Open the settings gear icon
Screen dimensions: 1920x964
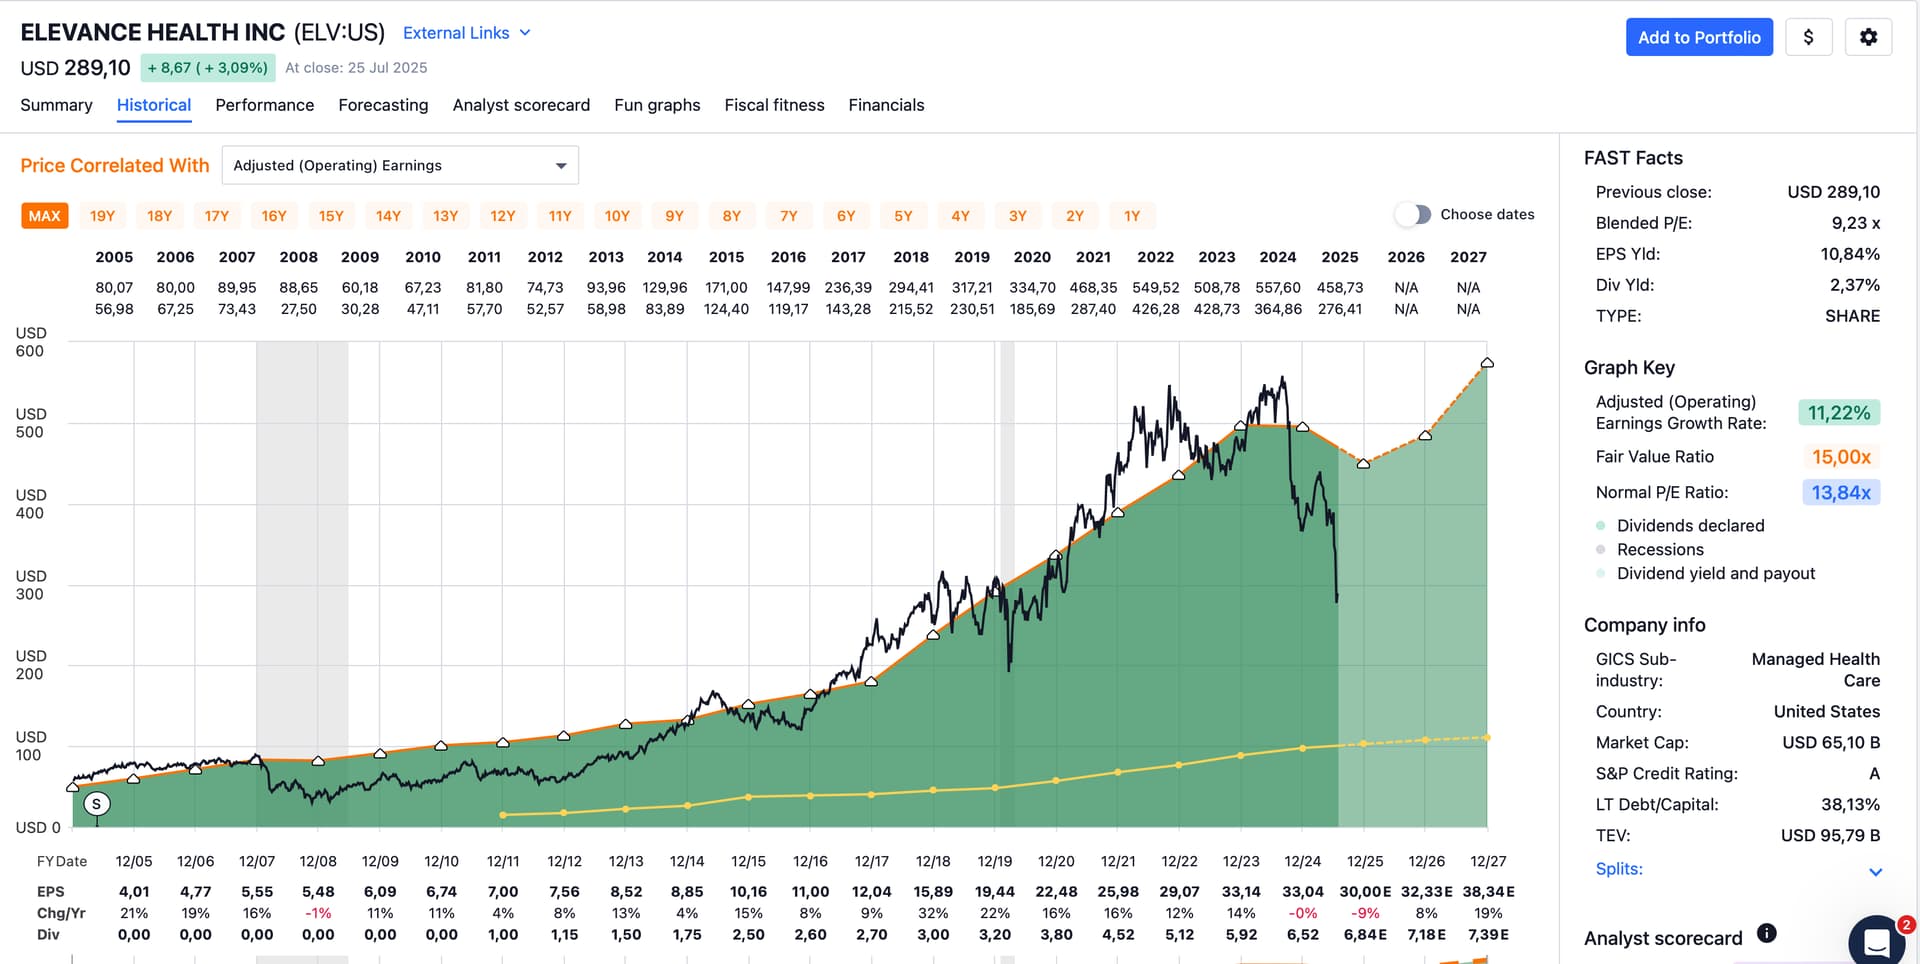1868,37
